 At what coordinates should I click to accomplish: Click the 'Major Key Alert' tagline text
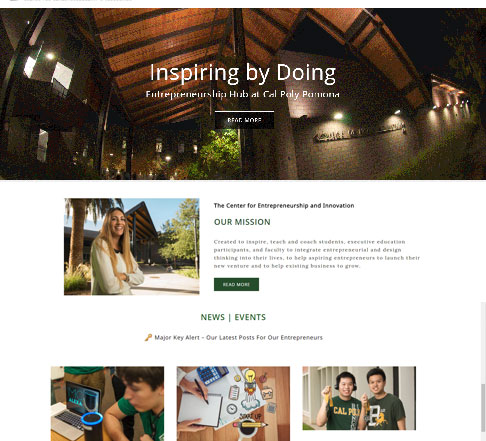click(x=239, y=338)
